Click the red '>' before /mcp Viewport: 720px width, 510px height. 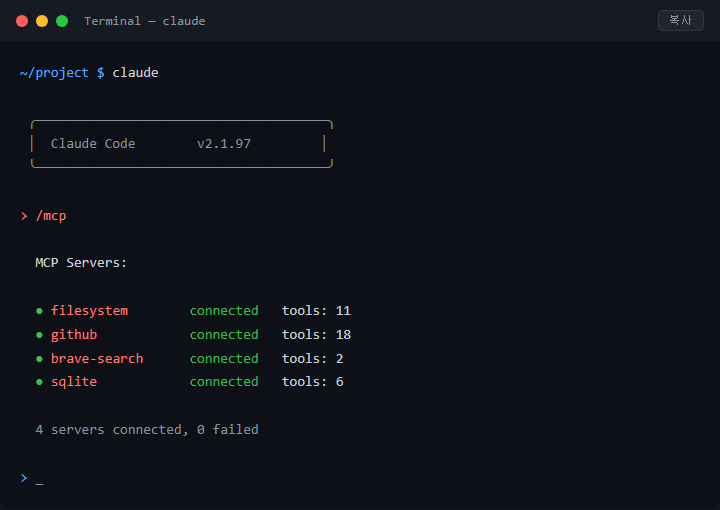[x=24, y=216]
